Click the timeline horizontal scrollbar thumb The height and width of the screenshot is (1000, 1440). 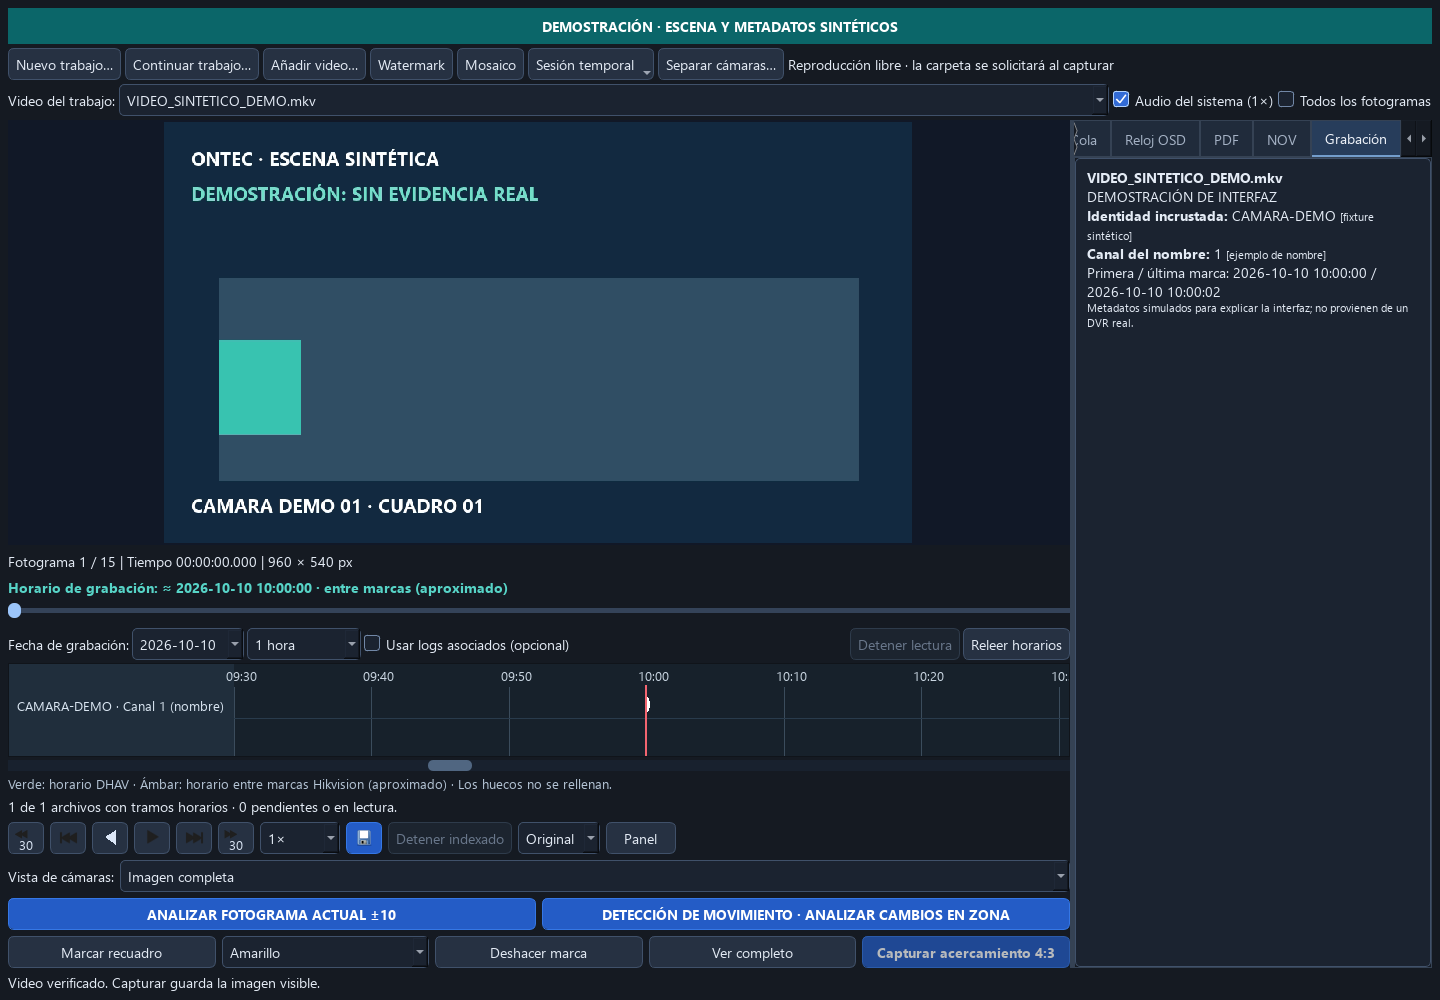pyautogui.click(x=450, y=765)
